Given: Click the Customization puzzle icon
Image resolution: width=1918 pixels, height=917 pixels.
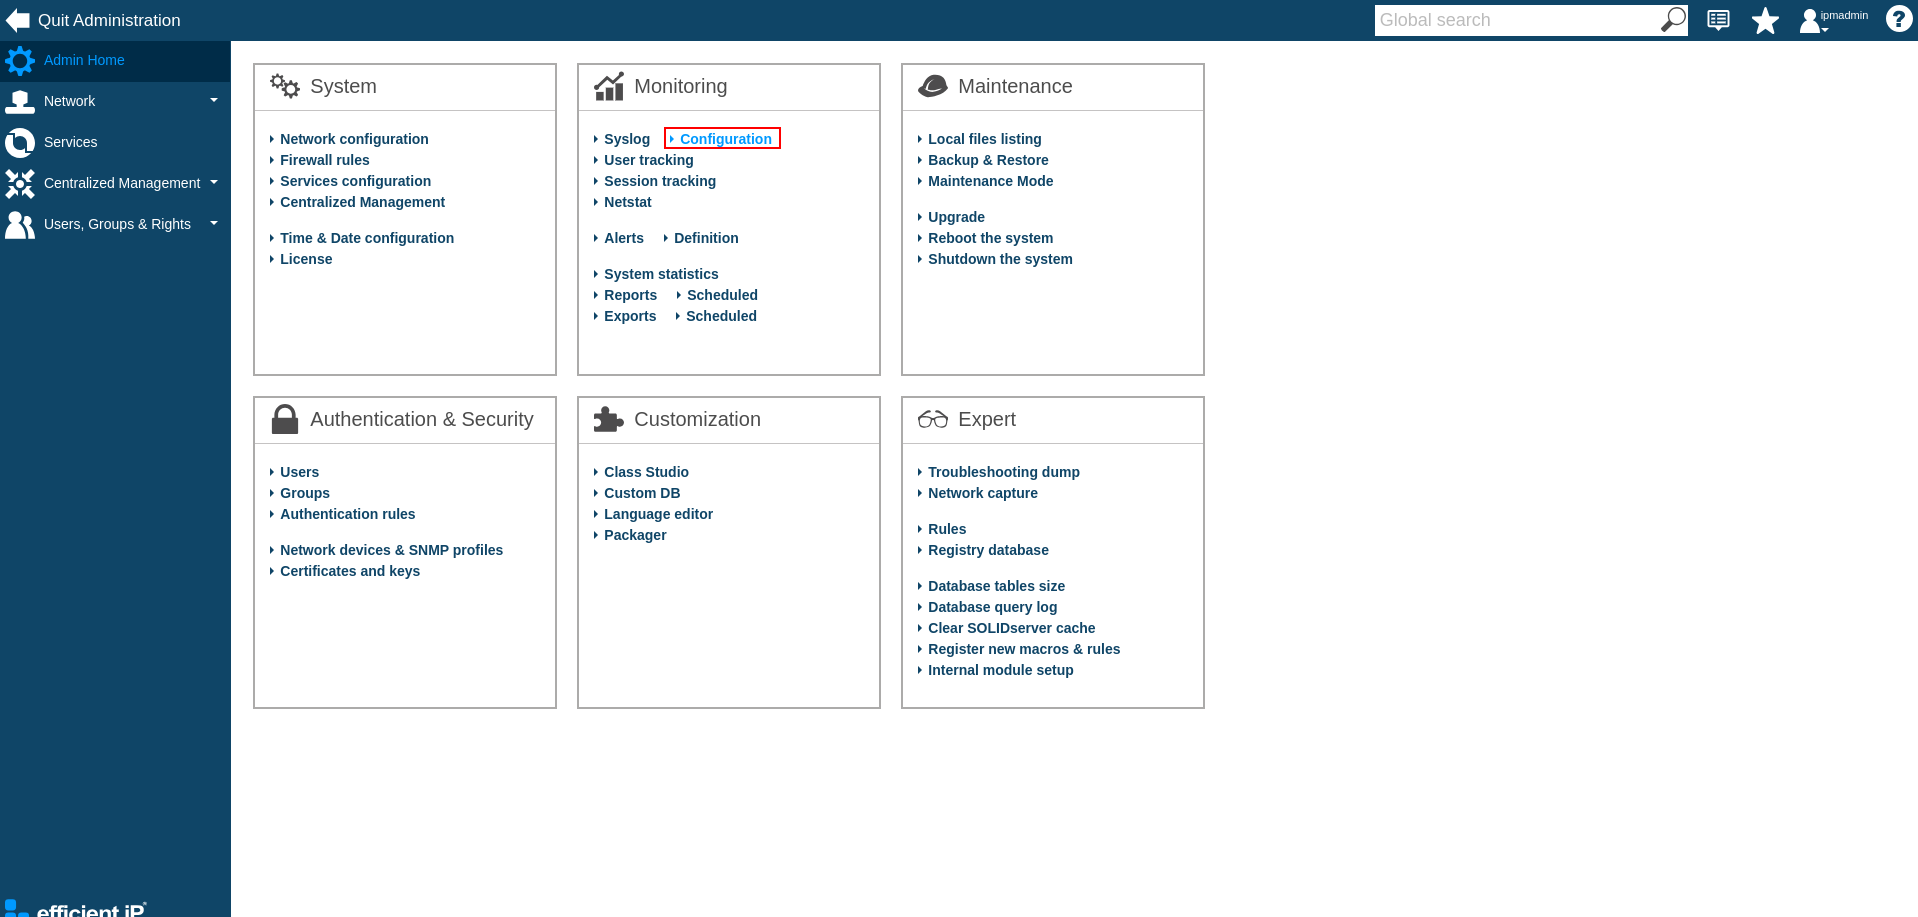Looking at the screenshot, I should [608, 419].
